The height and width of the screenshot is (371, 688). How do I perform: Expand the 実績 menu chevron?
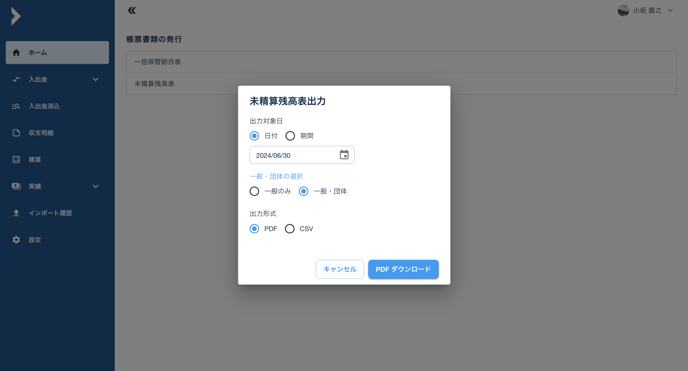96,186
